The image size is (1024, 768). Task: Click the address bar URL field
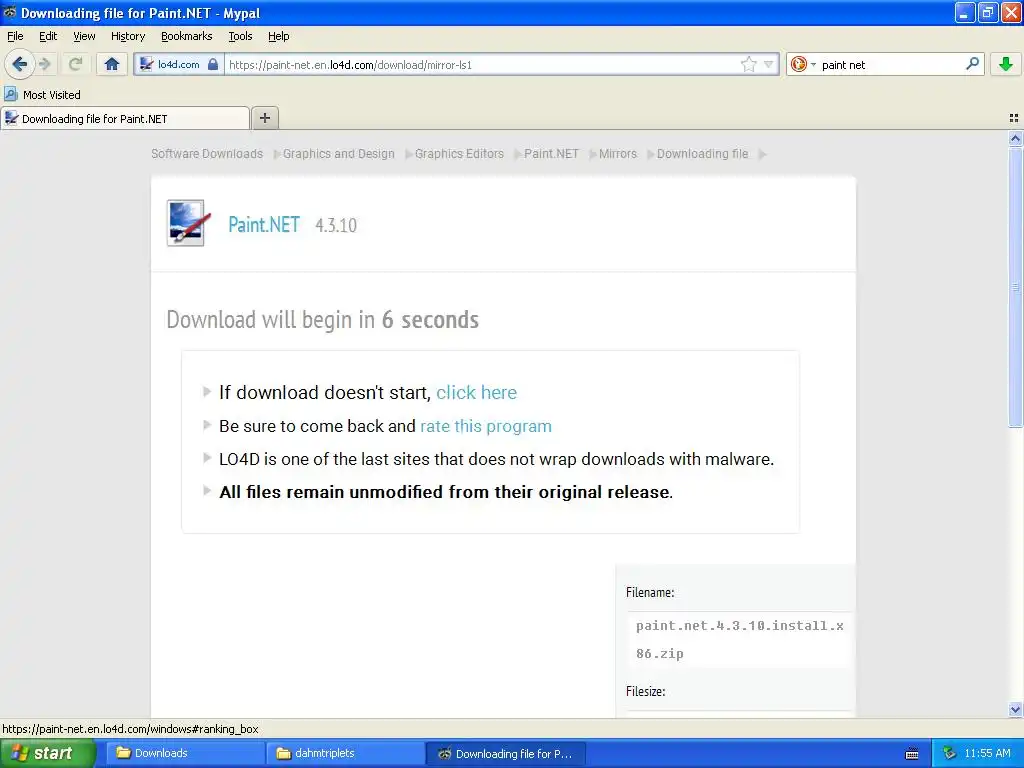pos(483,64)
